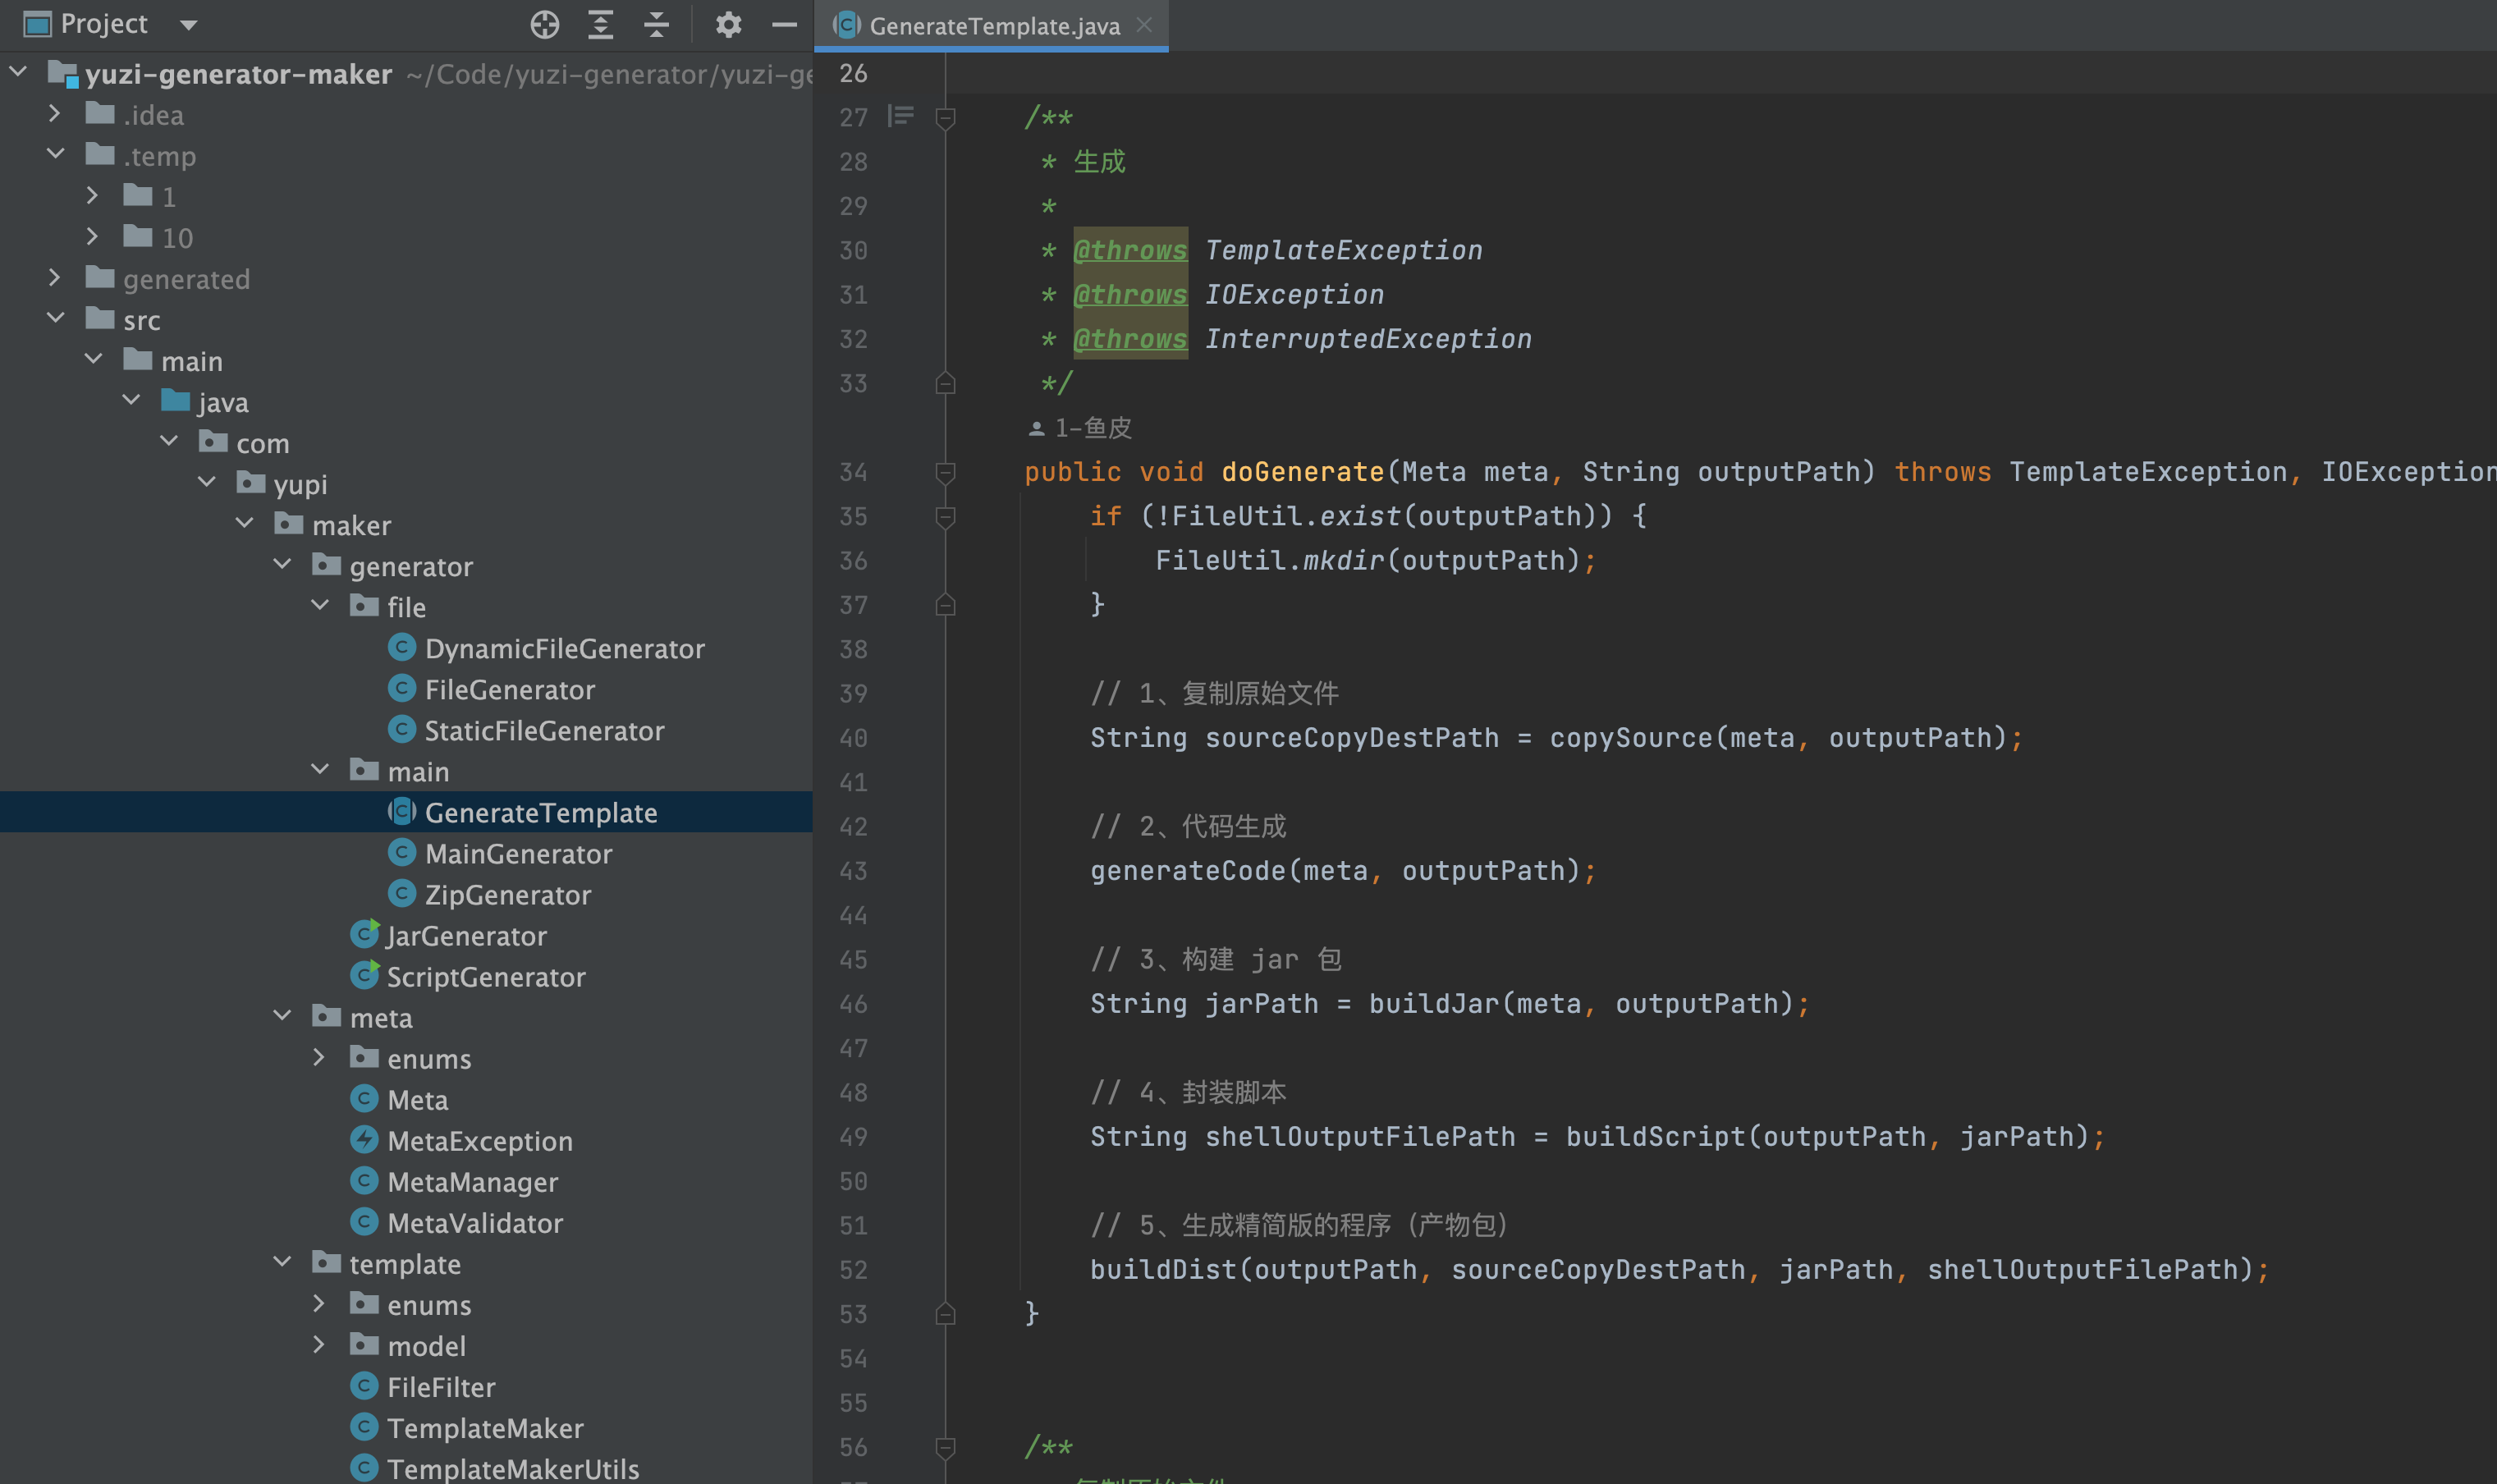Click rendered doc comment toggle icon at line 27
This screenshot has height=1484, width=2497.
[900, 117]
